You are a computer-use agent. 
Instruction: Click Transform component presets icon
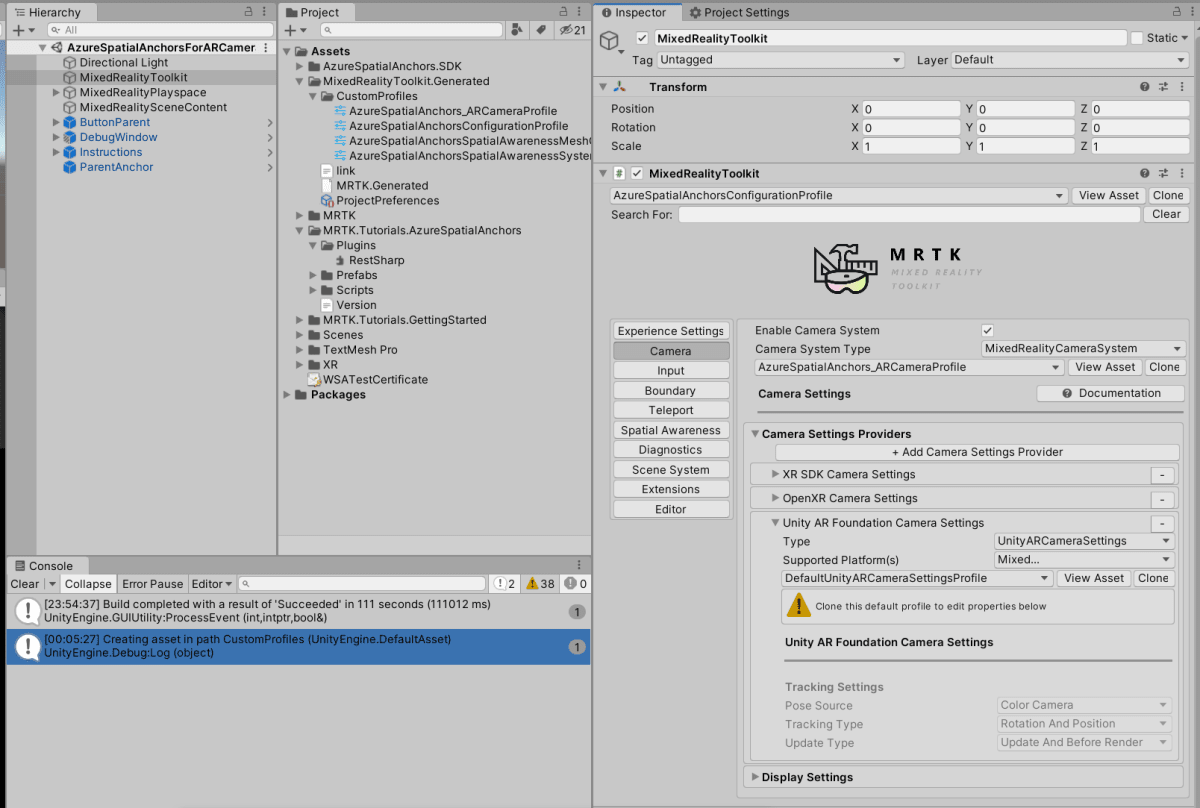[1163, 87]
